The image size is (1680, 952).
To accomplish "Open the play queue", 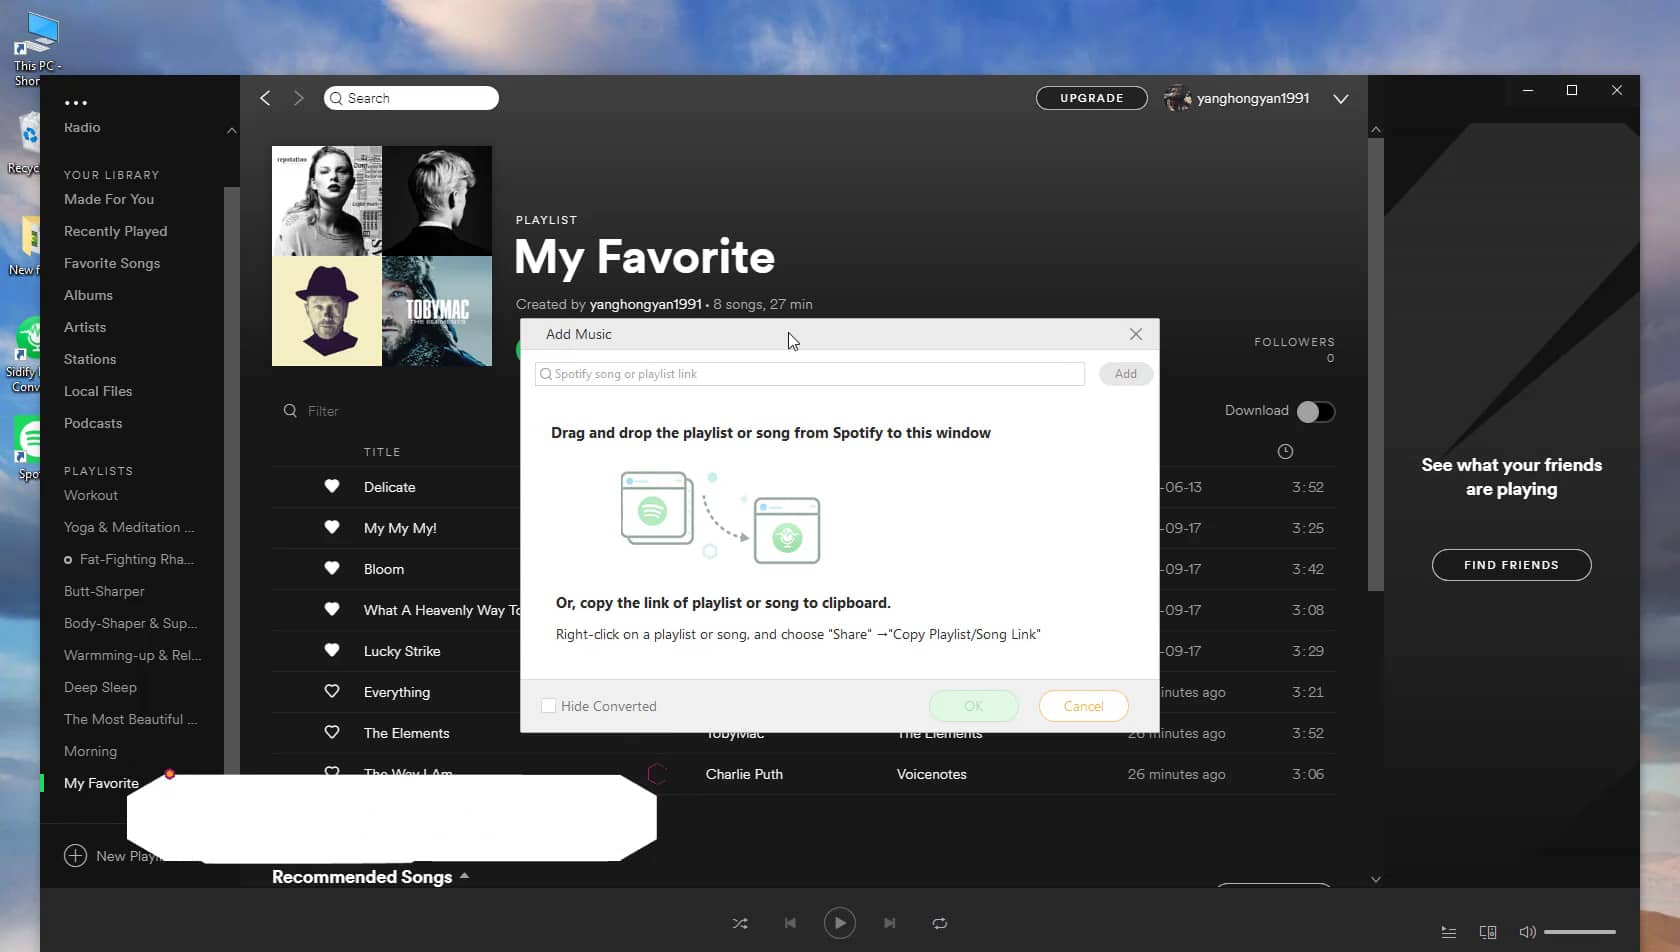I will point(1447,931).
